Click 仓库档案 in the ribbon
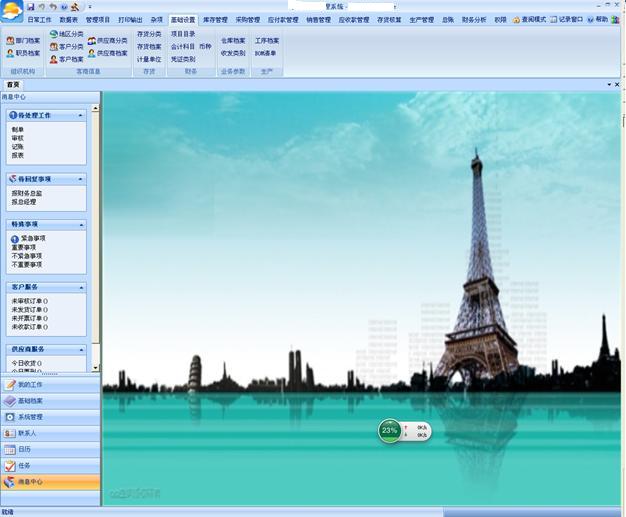Image resolution: width=626 pixels, height=517 pixels. coord(233,40)
